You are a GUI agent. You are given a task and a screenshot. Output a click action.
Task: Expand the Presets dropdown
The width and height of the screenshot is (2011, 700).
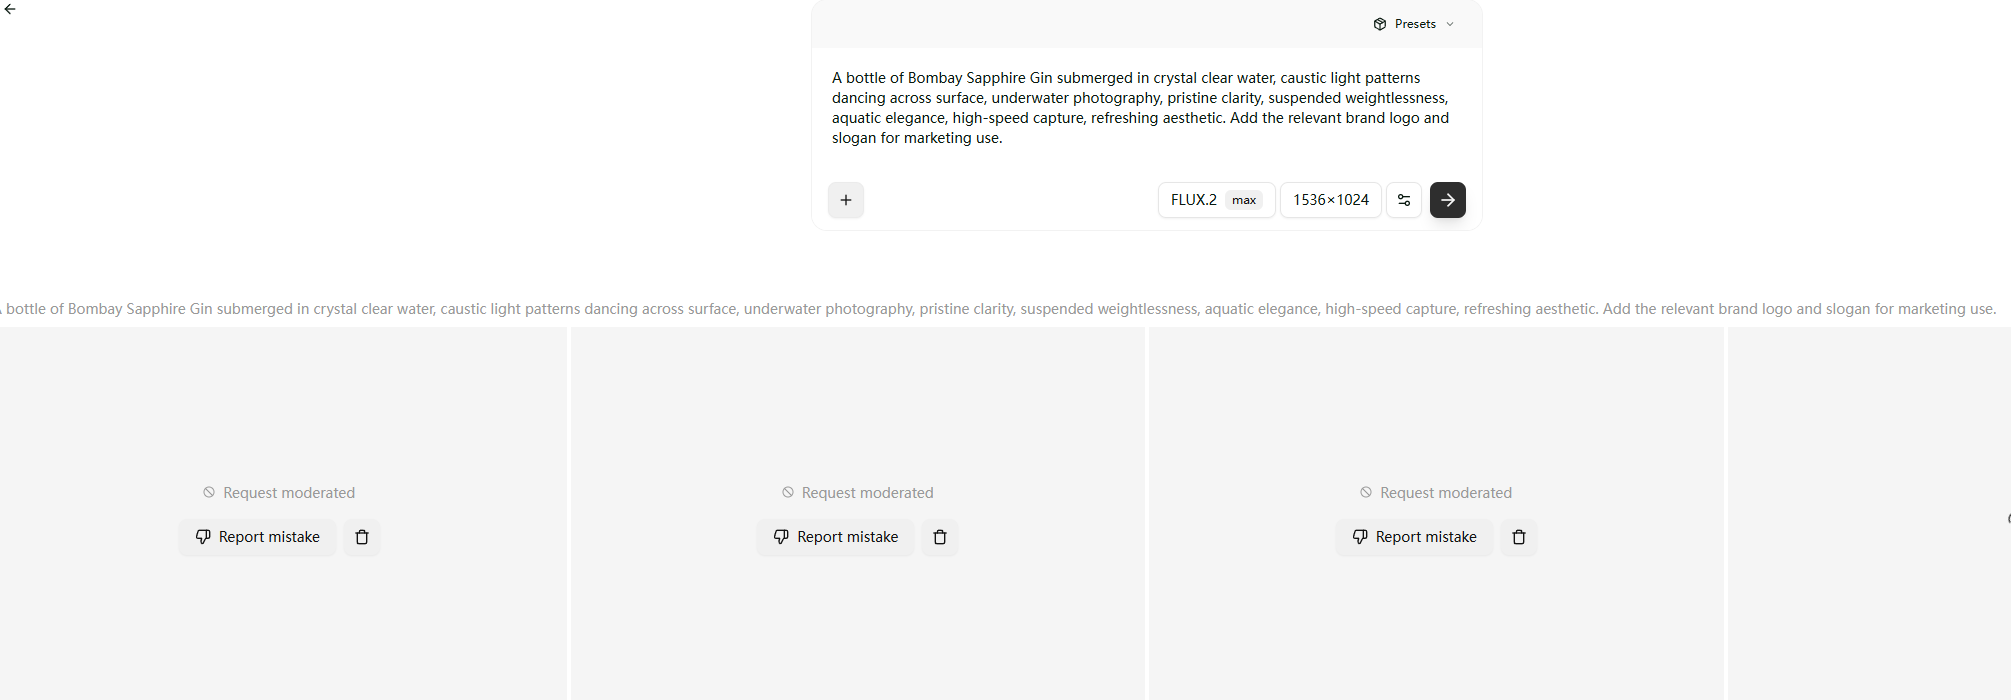pyautogui.click(x=1414, y=24)
